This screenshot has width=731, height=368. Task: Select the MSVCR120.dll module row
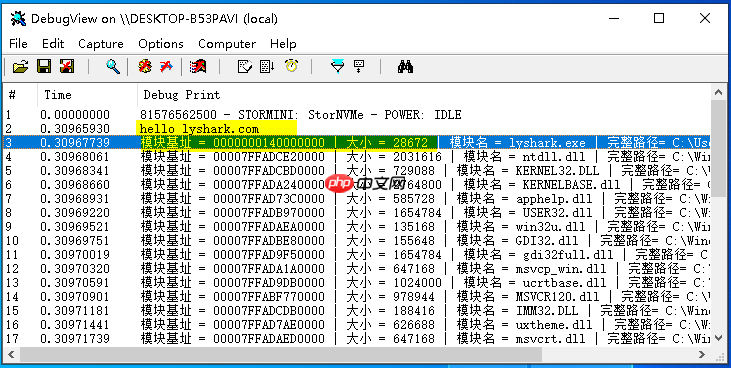click(x=357, y=297)
